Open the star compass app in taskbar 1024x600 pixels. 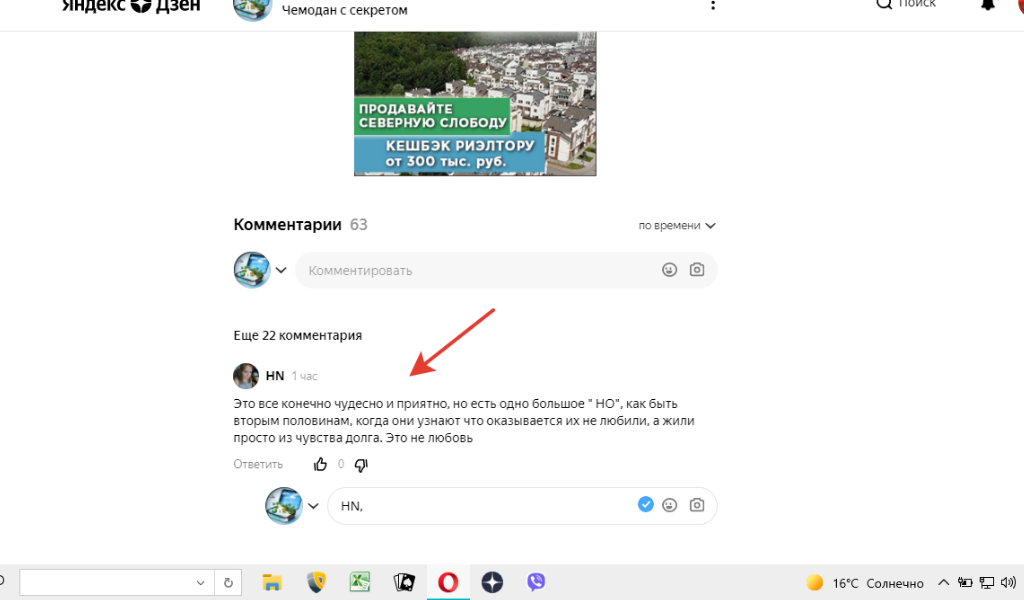492,582
